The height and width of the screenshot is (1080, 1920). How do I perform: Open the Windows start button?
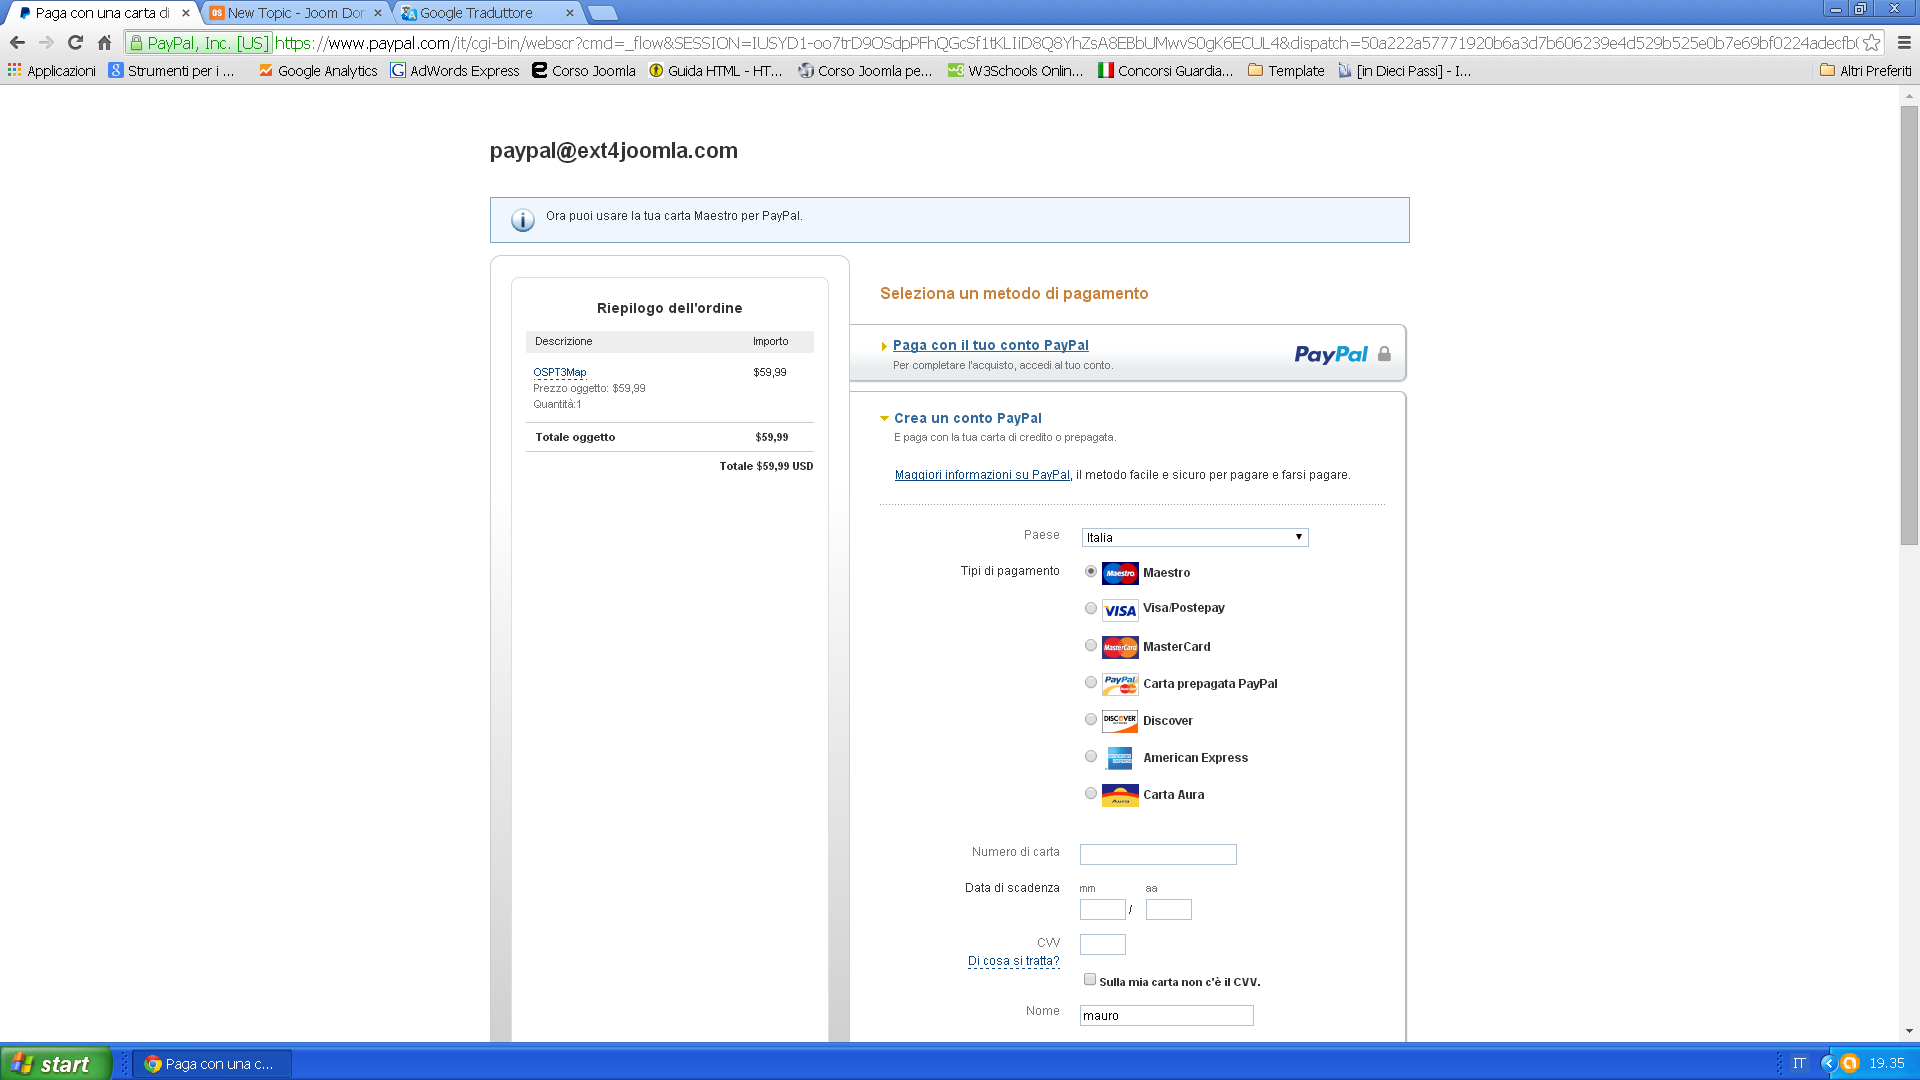(56, 1064)
